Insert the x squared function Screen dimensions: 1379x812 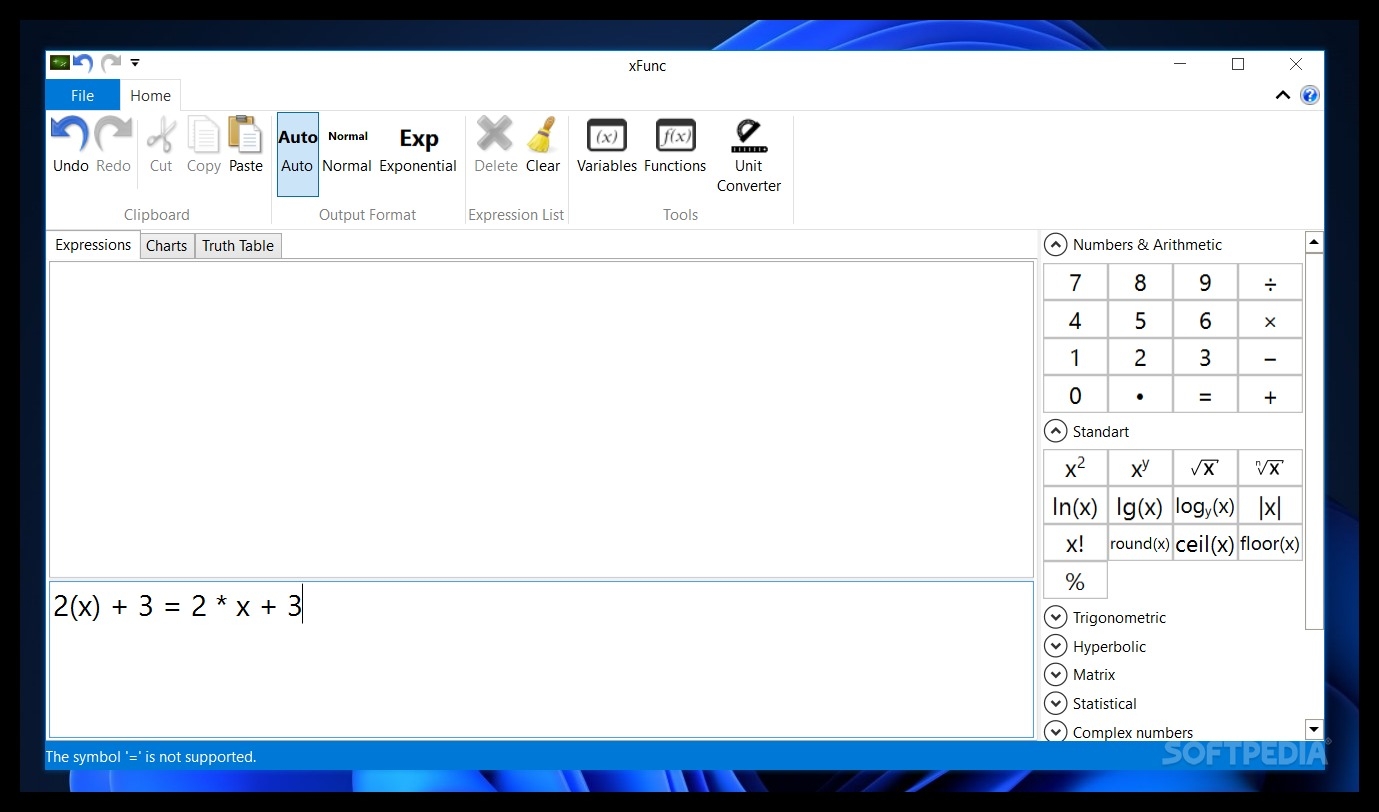click(1075, 468)
